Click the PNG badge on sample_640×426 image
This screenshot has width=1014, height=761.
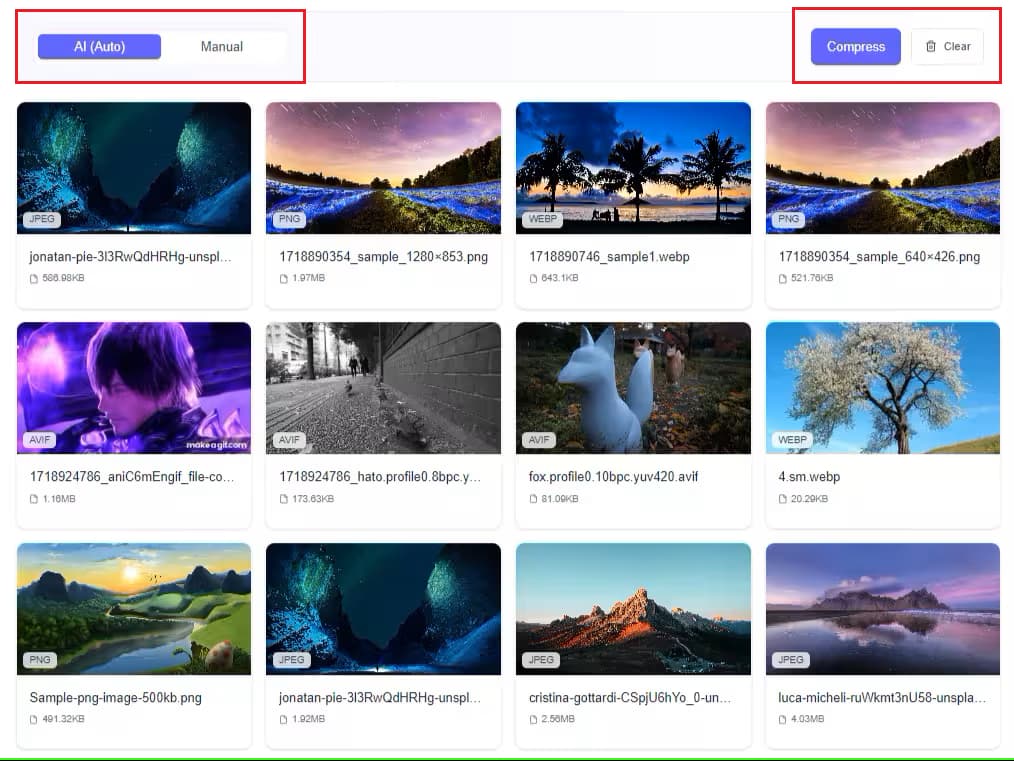tap(788, 219)
